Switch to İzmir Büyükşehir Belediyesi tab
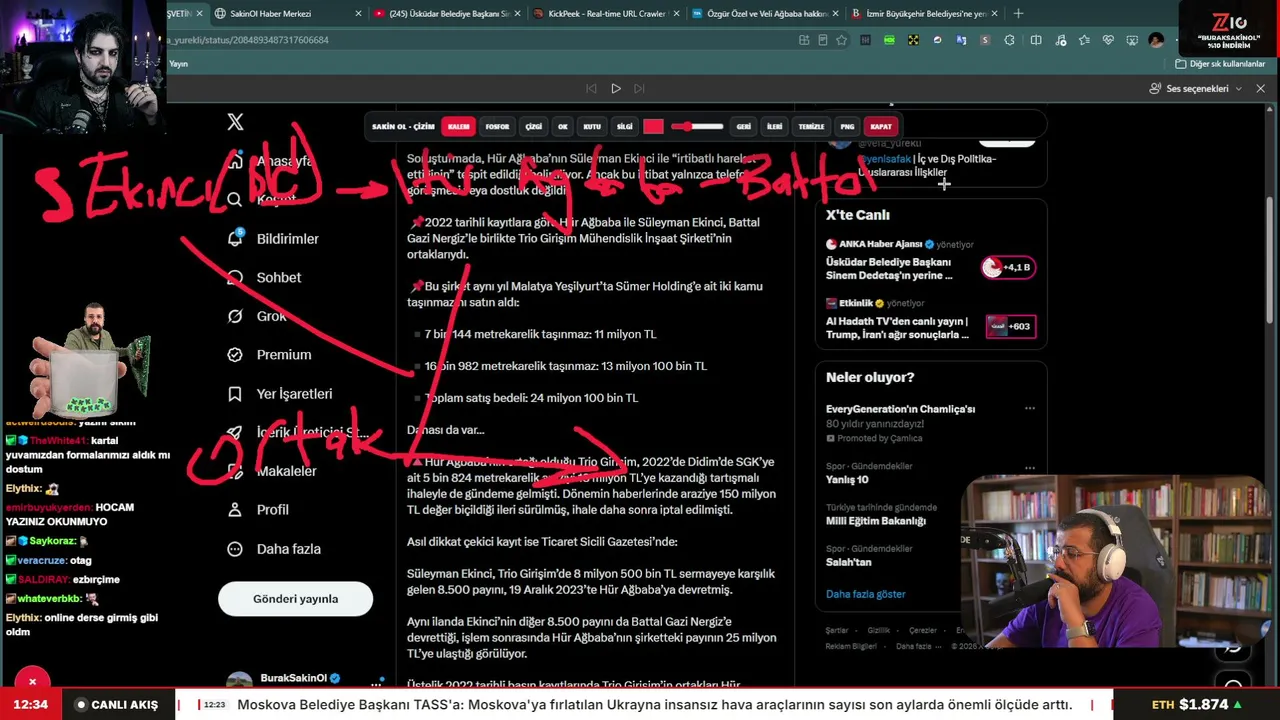The width and height of the screenshot is (1280, 720). point(924,14)
